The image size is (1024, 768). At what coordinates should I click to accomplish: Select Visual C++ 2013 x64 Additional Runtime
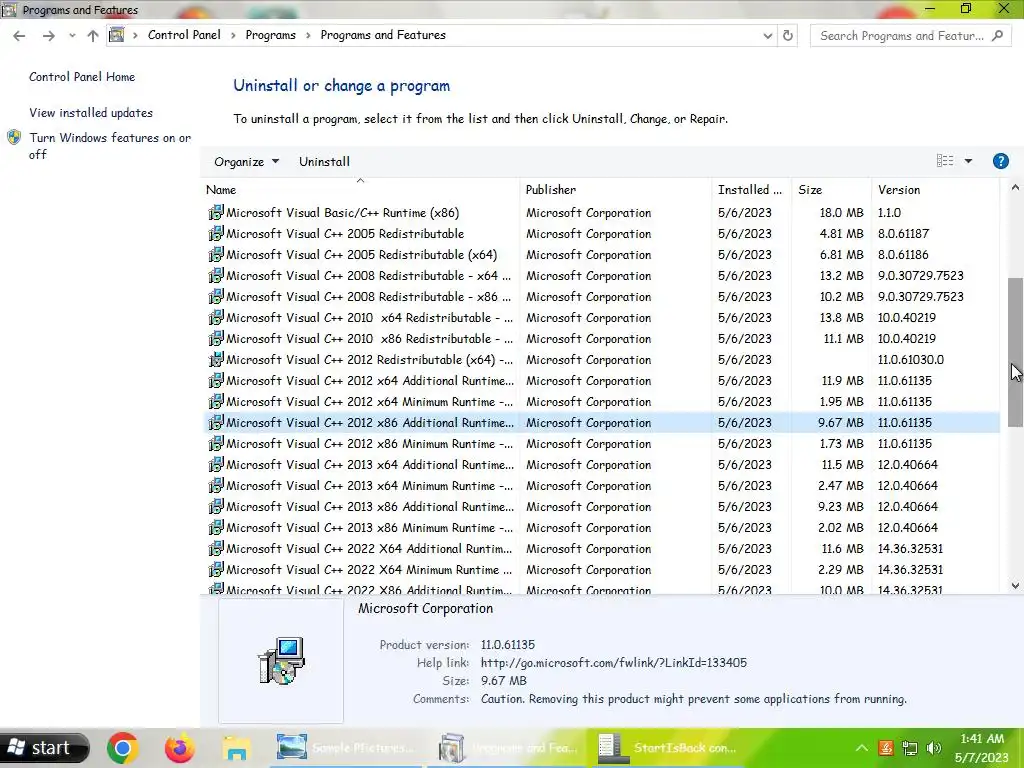tap(601, 465)
